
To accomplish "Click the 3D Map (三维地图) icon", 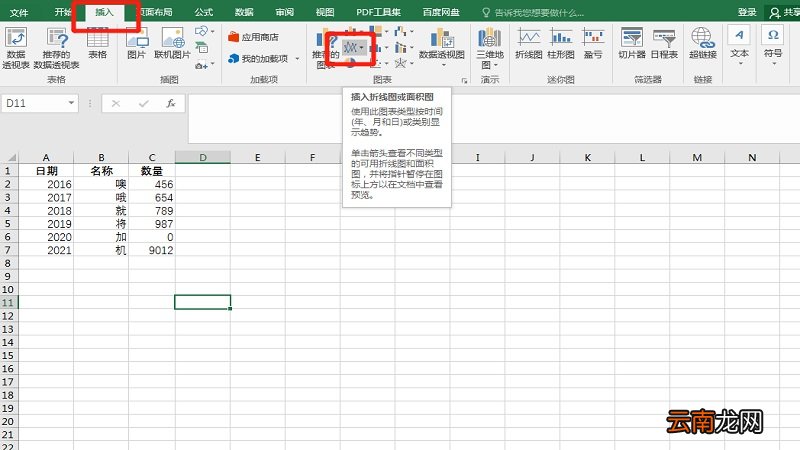I will click(x=490, y=38).
